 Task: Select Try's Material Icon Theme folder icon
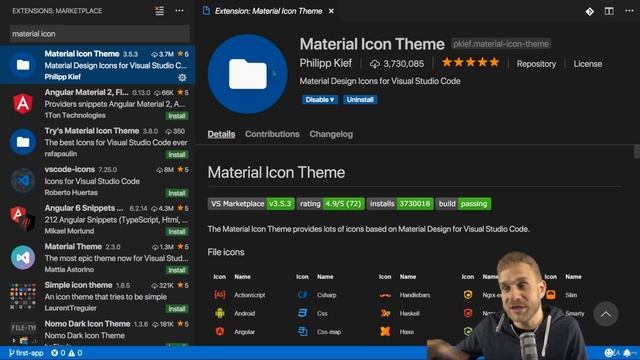coord(23,142)
